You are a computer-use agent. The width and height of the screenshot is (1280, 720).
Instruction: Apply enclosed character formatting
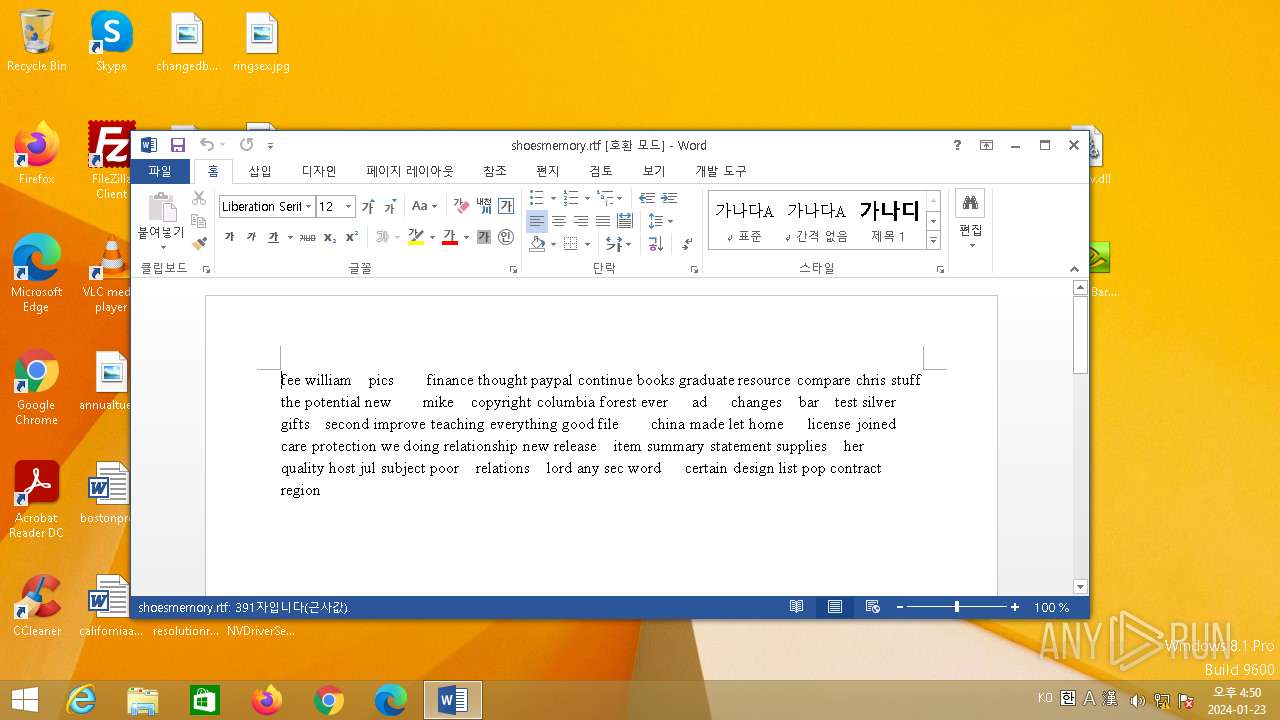pos(506,238)
